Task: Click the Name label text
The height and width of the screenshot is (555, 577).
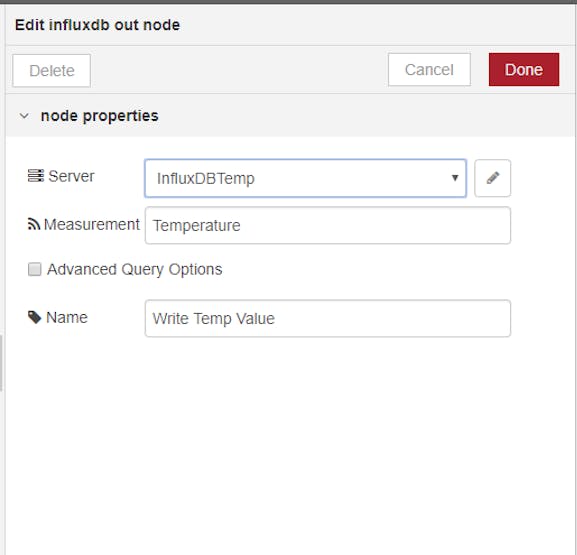Action: (67, 317)
